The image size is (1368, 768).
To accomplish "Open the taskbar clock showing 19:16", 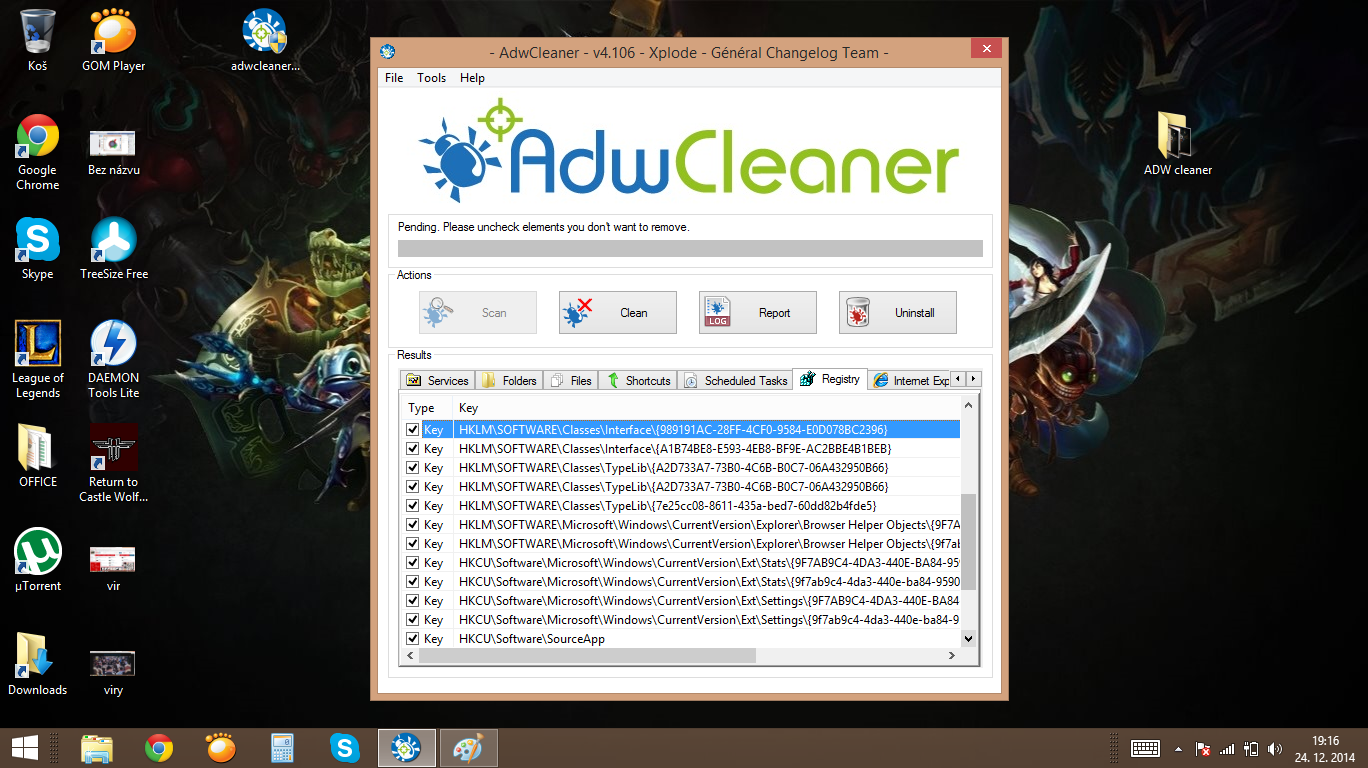I will (x=1323, y=748).
